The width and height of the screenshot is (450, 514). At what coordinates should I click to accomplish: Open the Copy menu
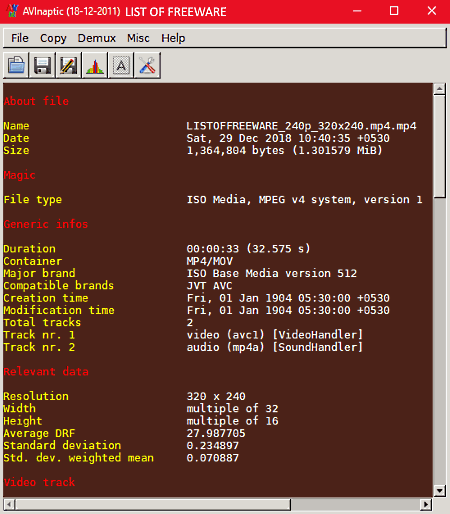tap(53, 38)
